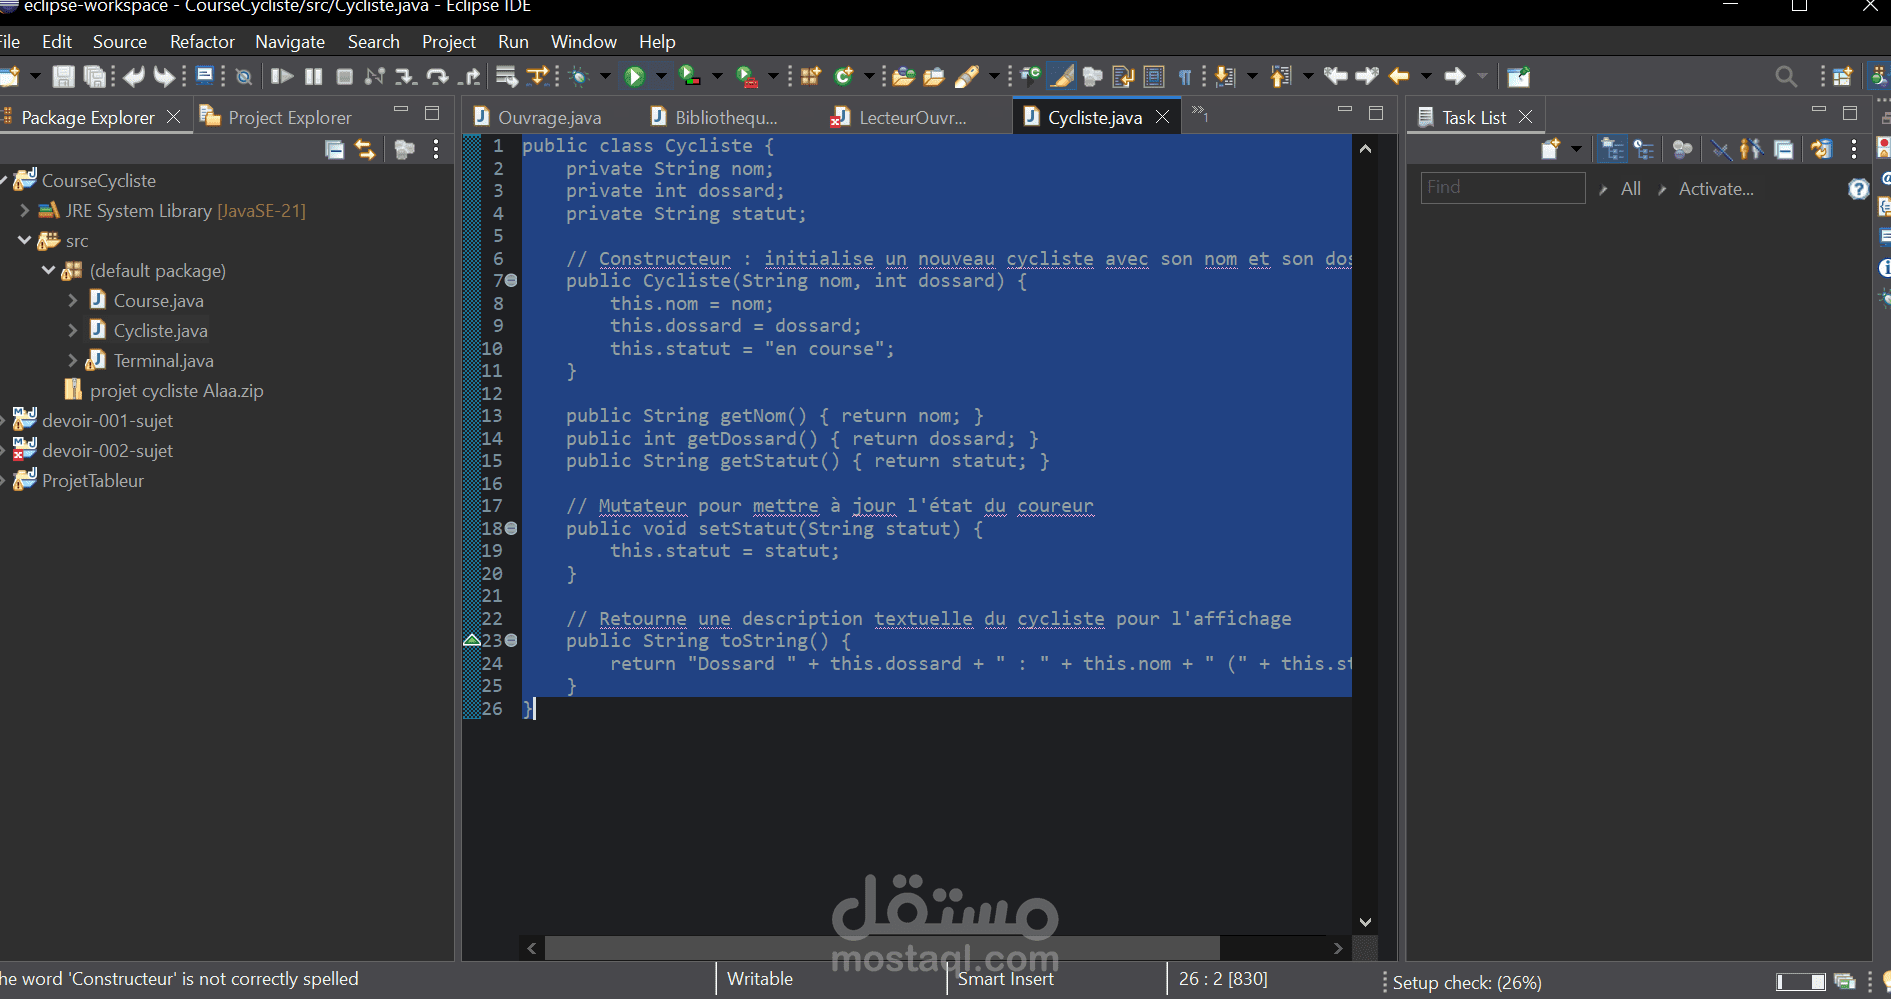Click the Open Type icon

[x=903, y=76]
